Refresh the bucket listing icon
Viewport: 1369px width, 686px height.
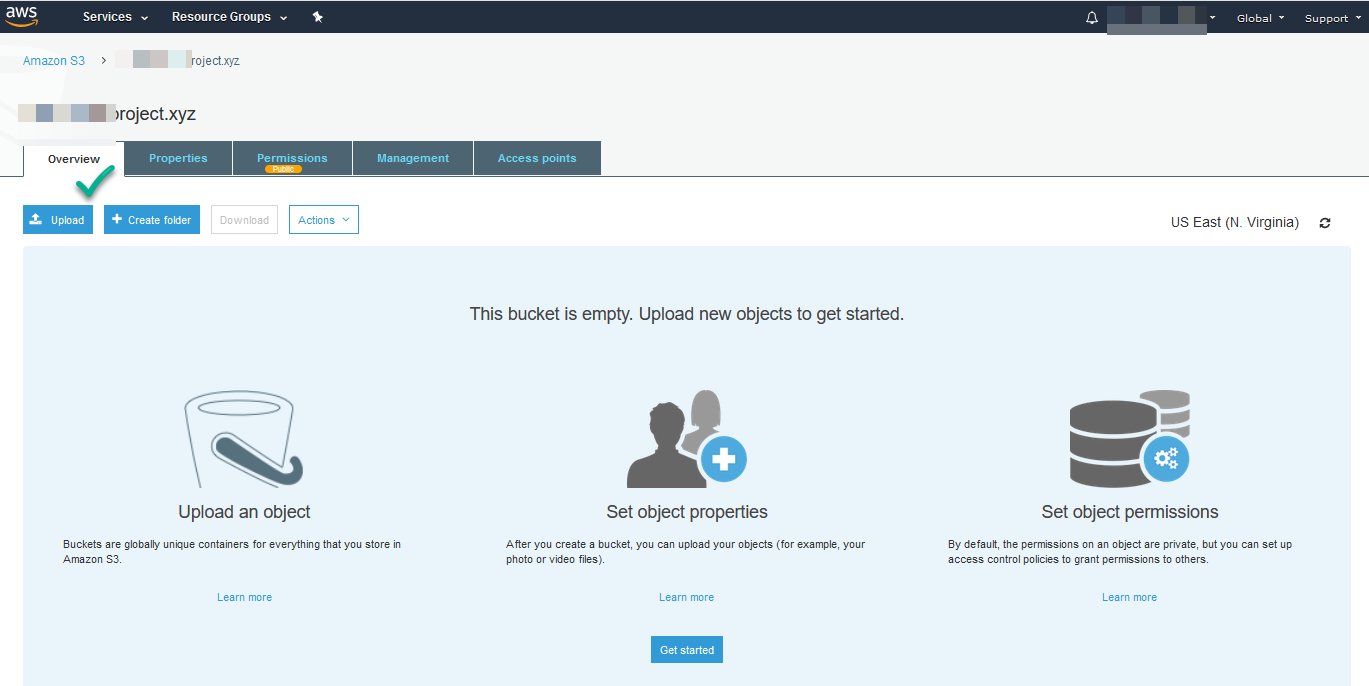pos(1325,223)
